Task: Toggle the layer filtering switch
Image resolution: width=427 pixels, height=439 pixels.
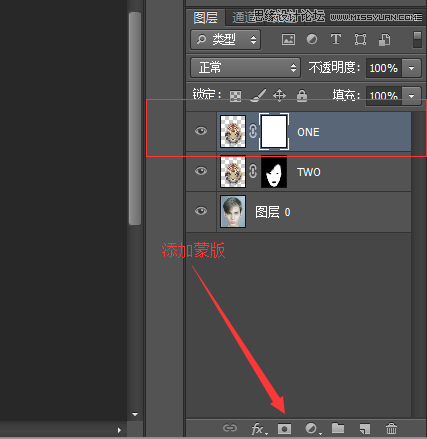Action: coord(417,39)
